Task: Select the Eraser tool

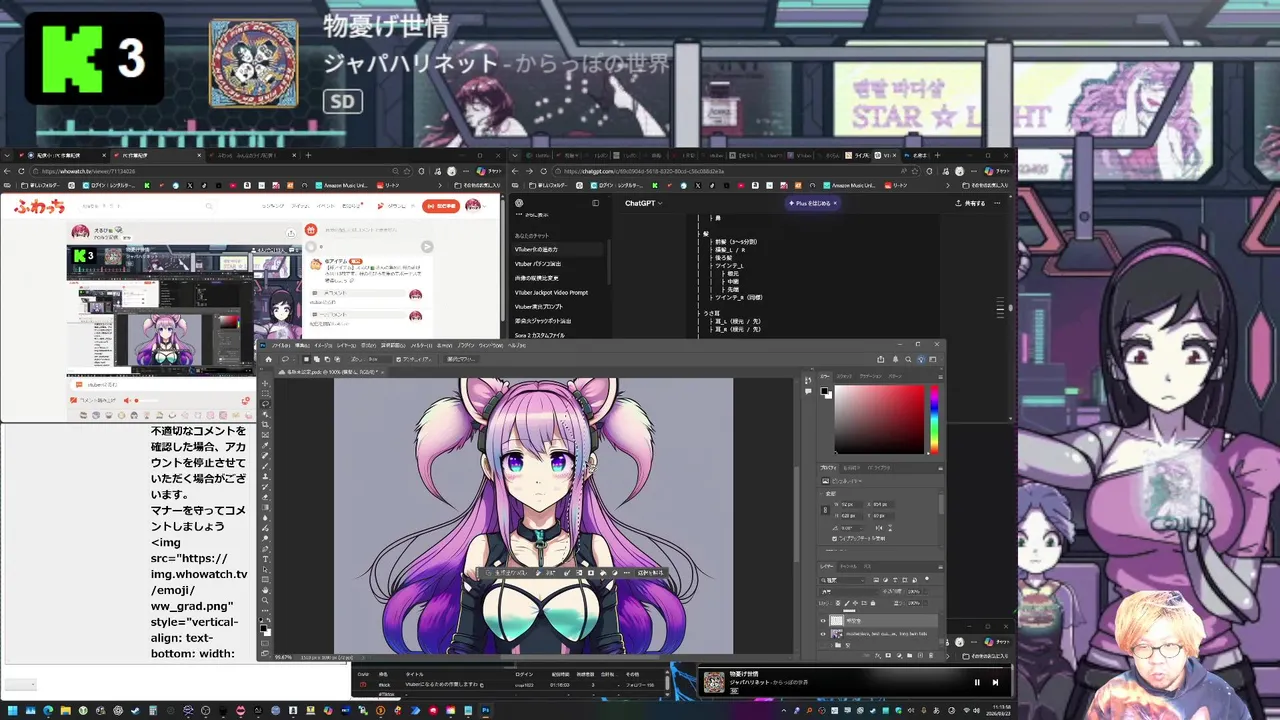Action: point(266,497)
